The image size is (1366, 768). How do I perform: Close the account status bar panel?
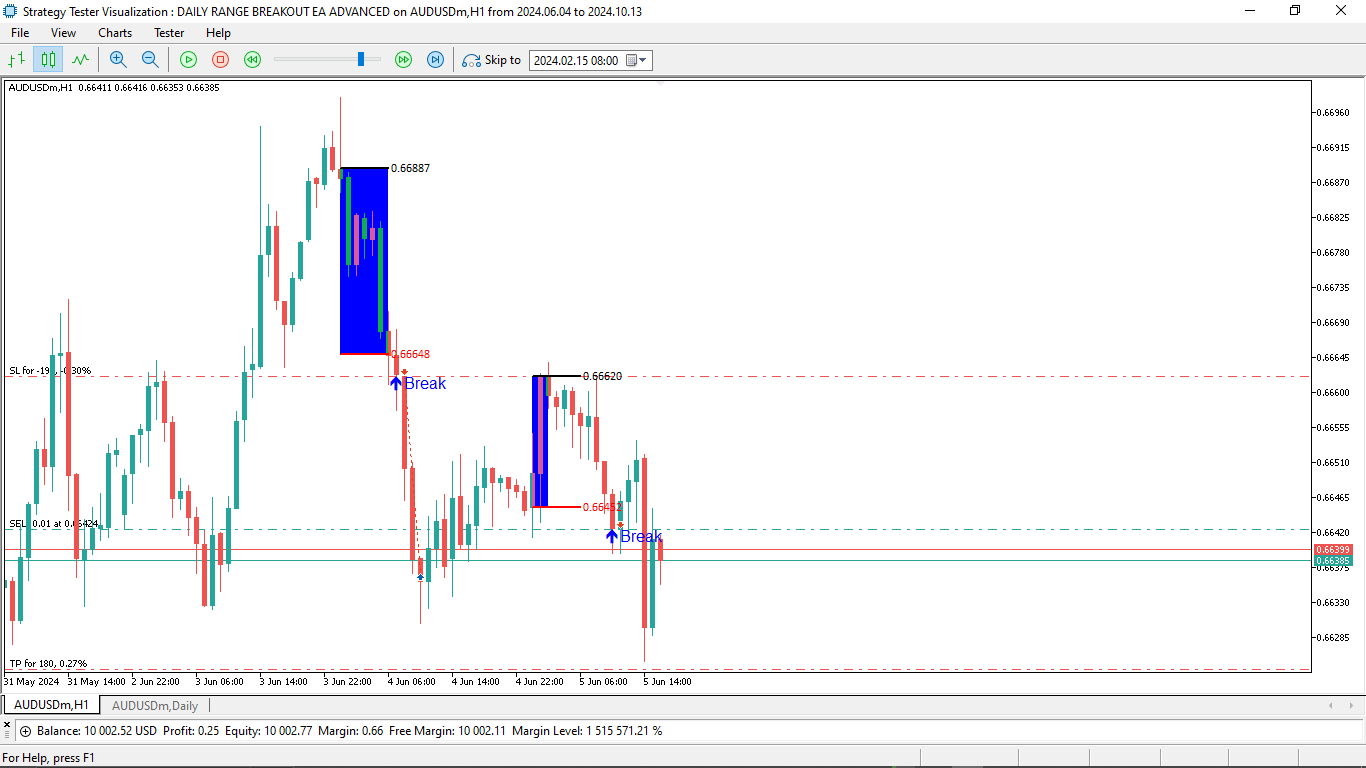click(x=7, y=724)
